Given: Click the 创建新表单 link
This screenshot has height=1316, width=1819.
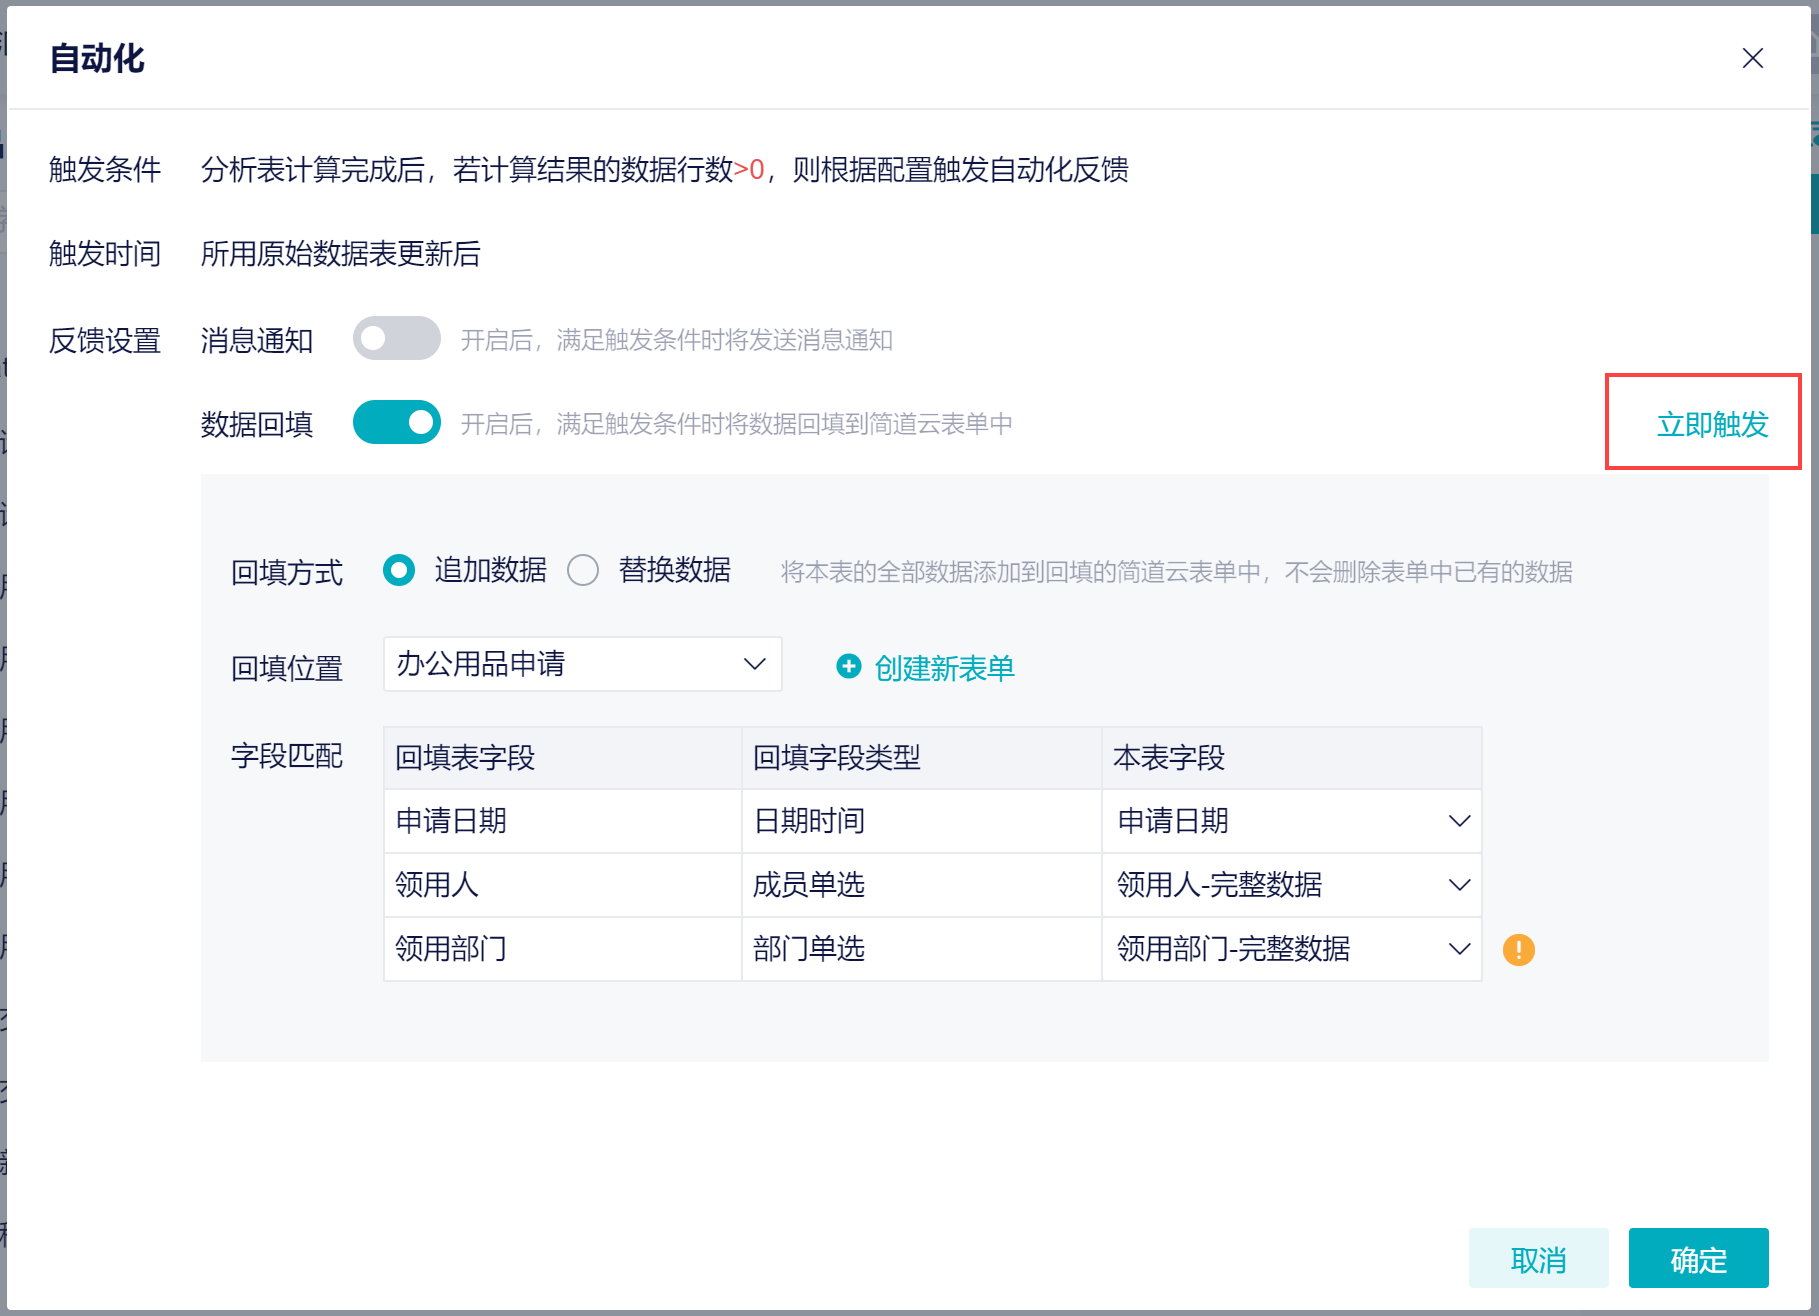Looking at the screenshot, I should 944,668.
